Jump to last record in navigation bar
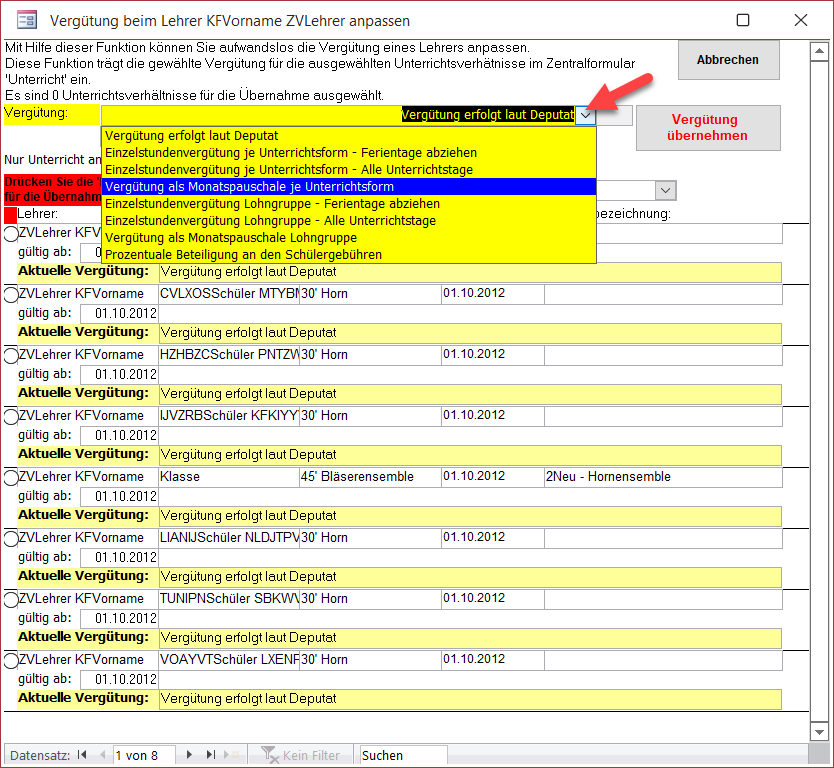 click(210, 755)
